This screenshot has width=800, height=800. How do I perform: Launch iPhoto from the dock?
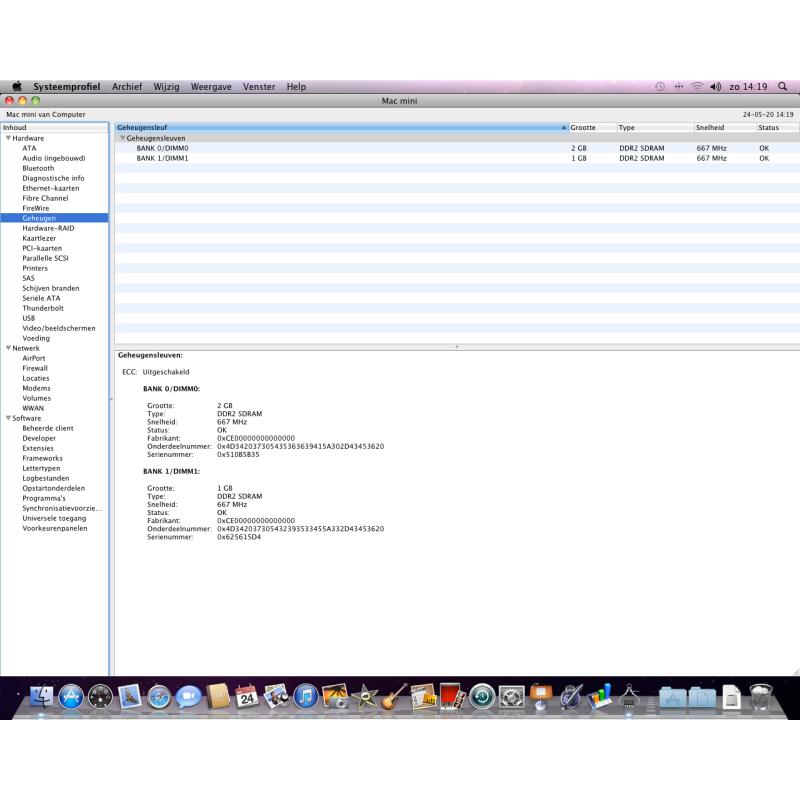pos(335,697)
